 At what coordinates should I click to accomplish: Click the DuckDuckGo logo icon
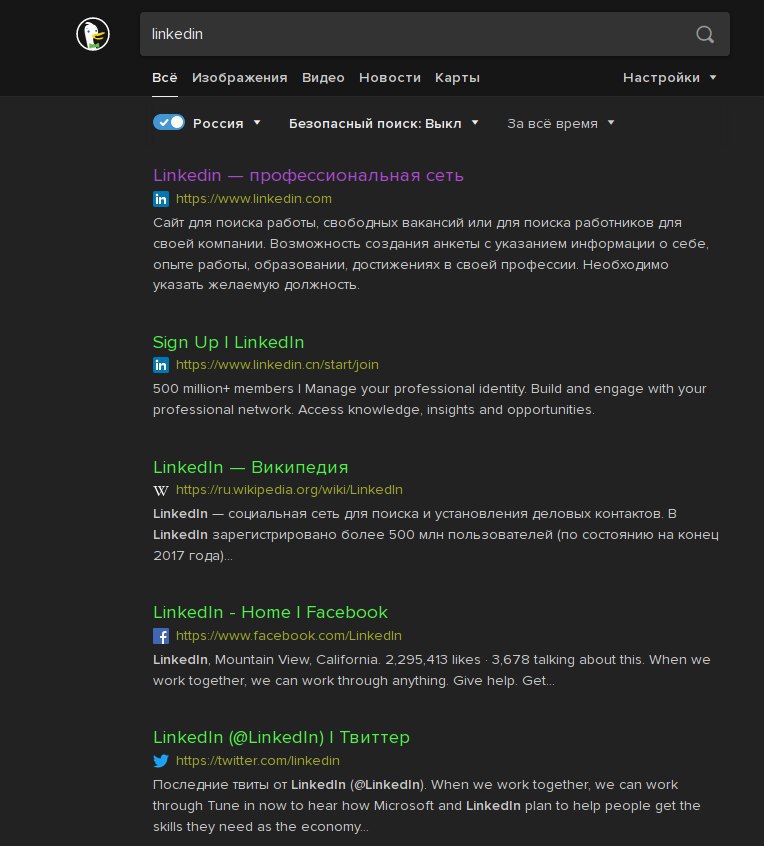point(93,34)
